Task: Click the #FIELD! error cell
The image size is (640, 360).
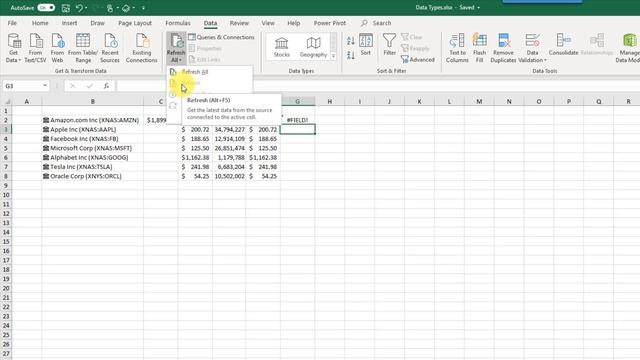Action: [298, 120]
